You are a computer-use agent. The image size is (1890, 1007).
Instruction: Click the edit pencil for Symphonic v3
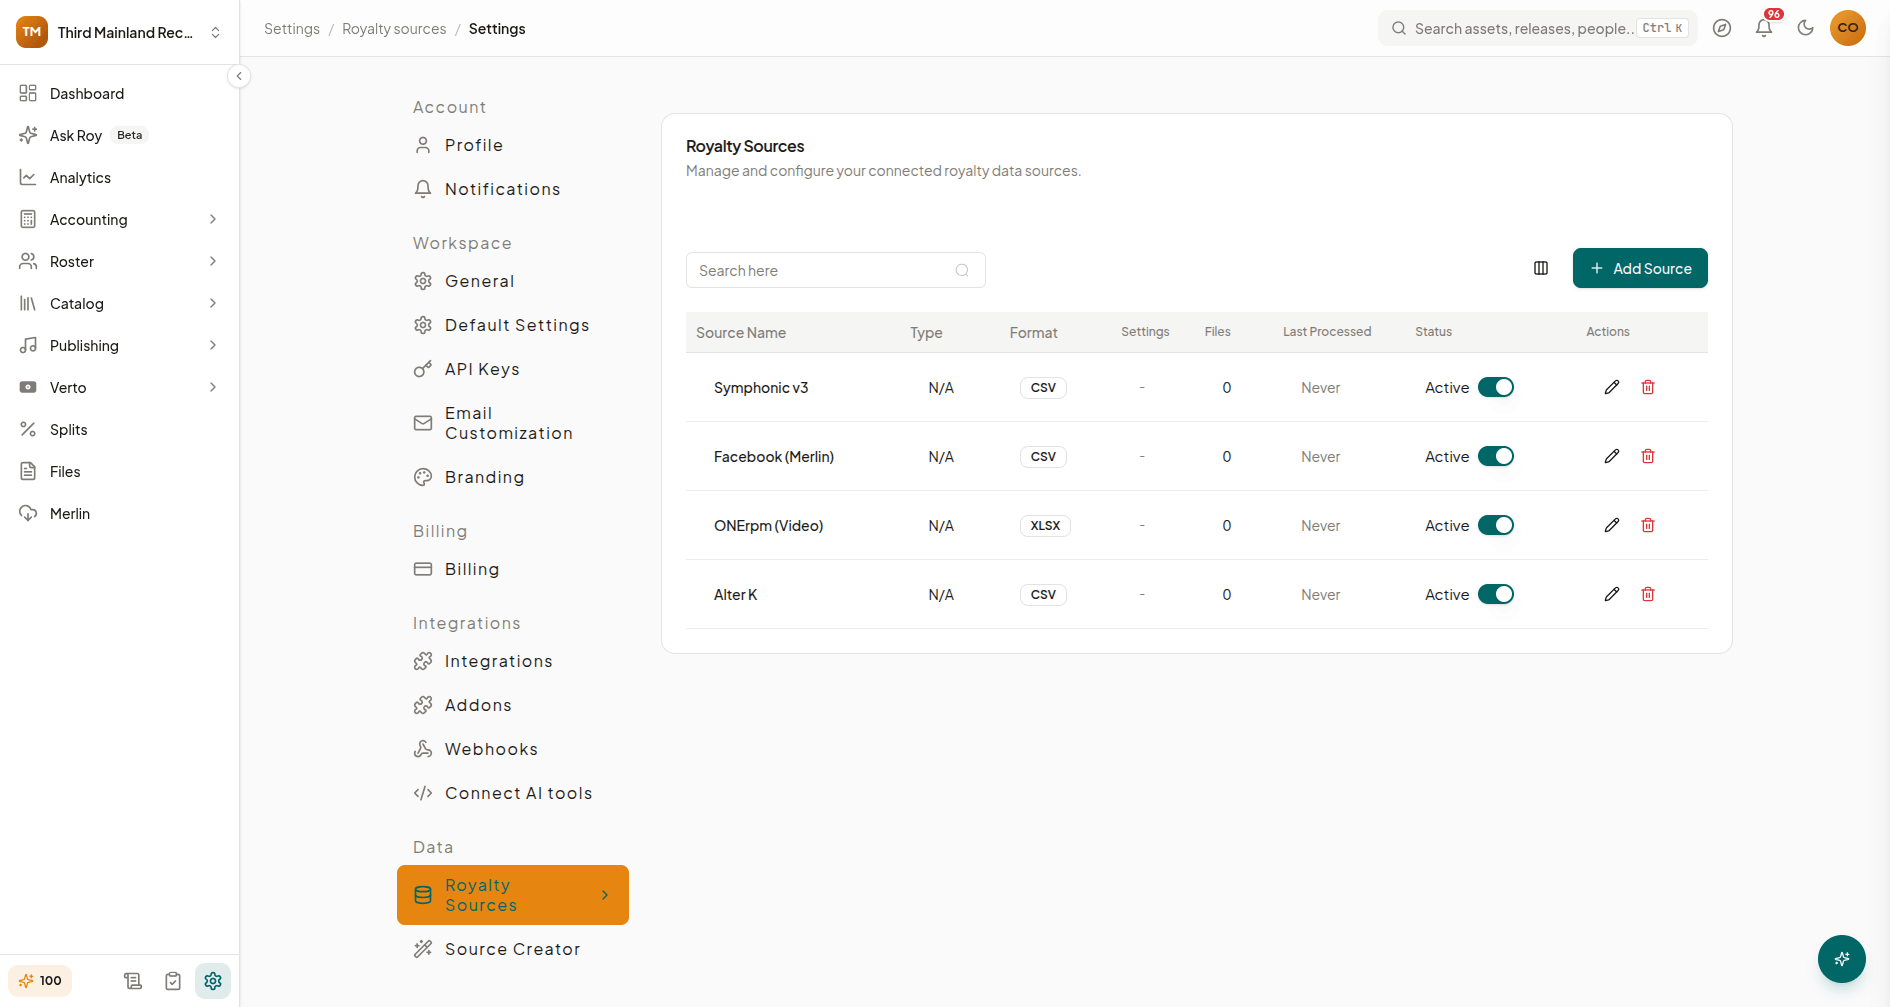pyautogui.click(x=1612, y=387)
